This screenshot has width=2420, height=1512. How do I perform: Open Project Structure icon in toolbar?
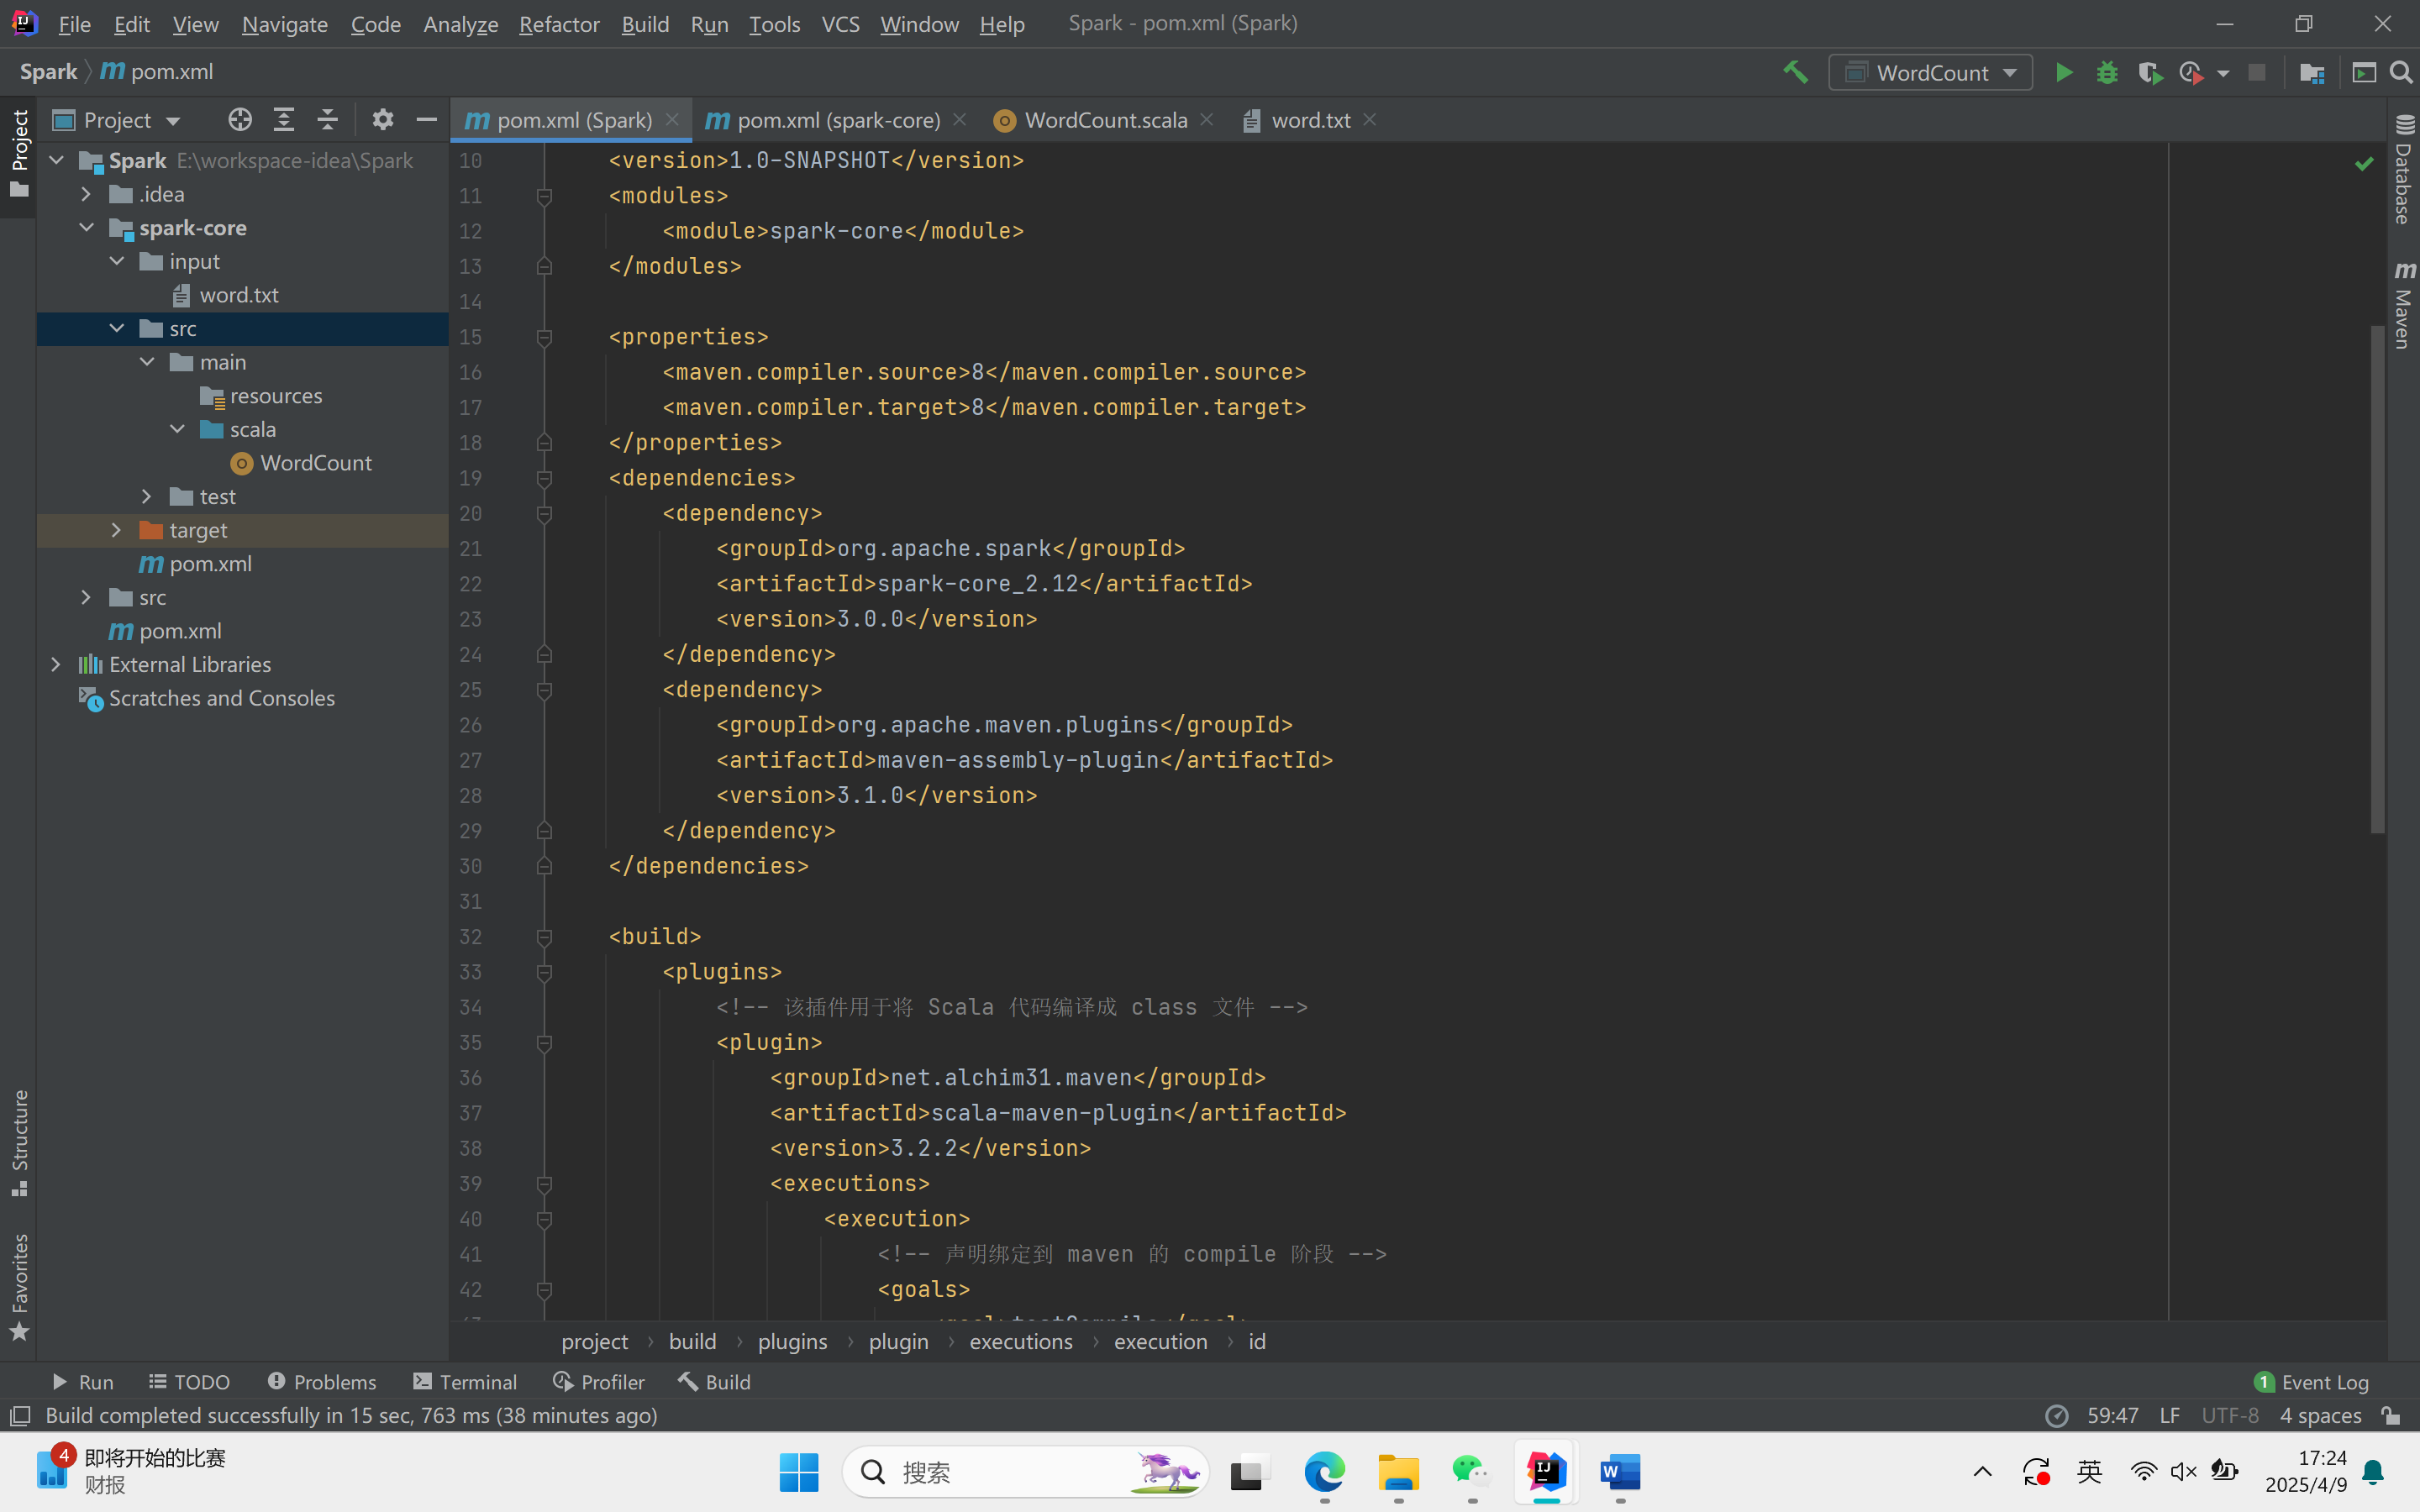tap(2311, 72)
